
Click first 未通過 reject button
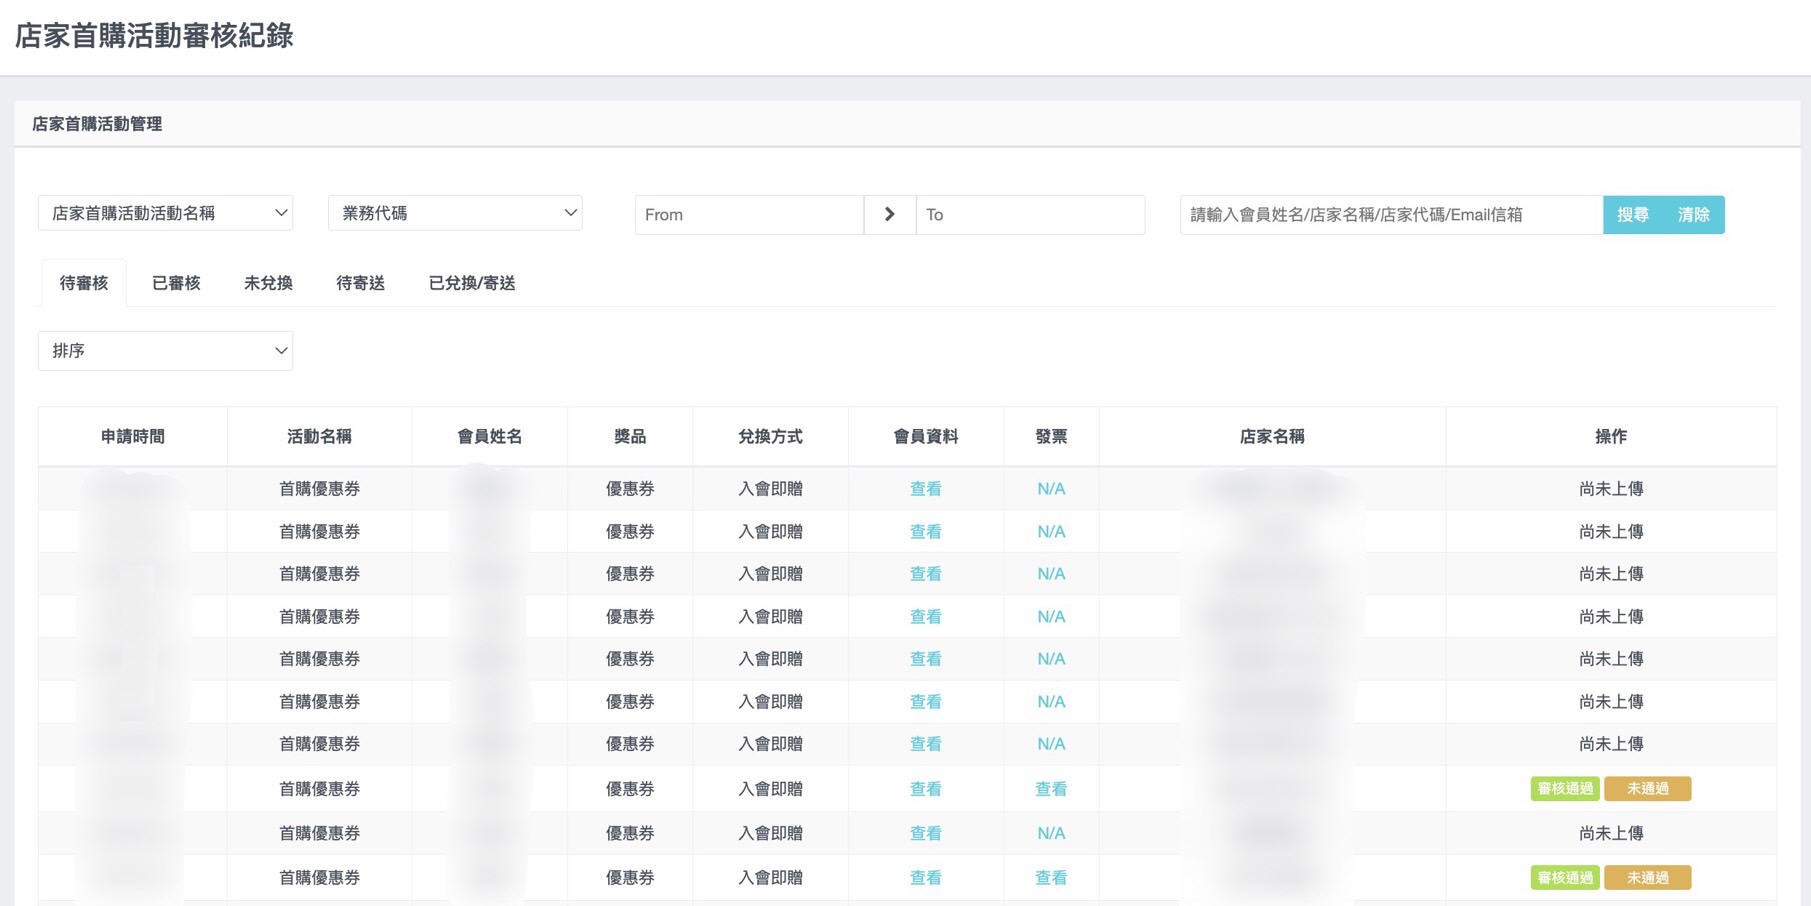click(x=1647, y=789)
